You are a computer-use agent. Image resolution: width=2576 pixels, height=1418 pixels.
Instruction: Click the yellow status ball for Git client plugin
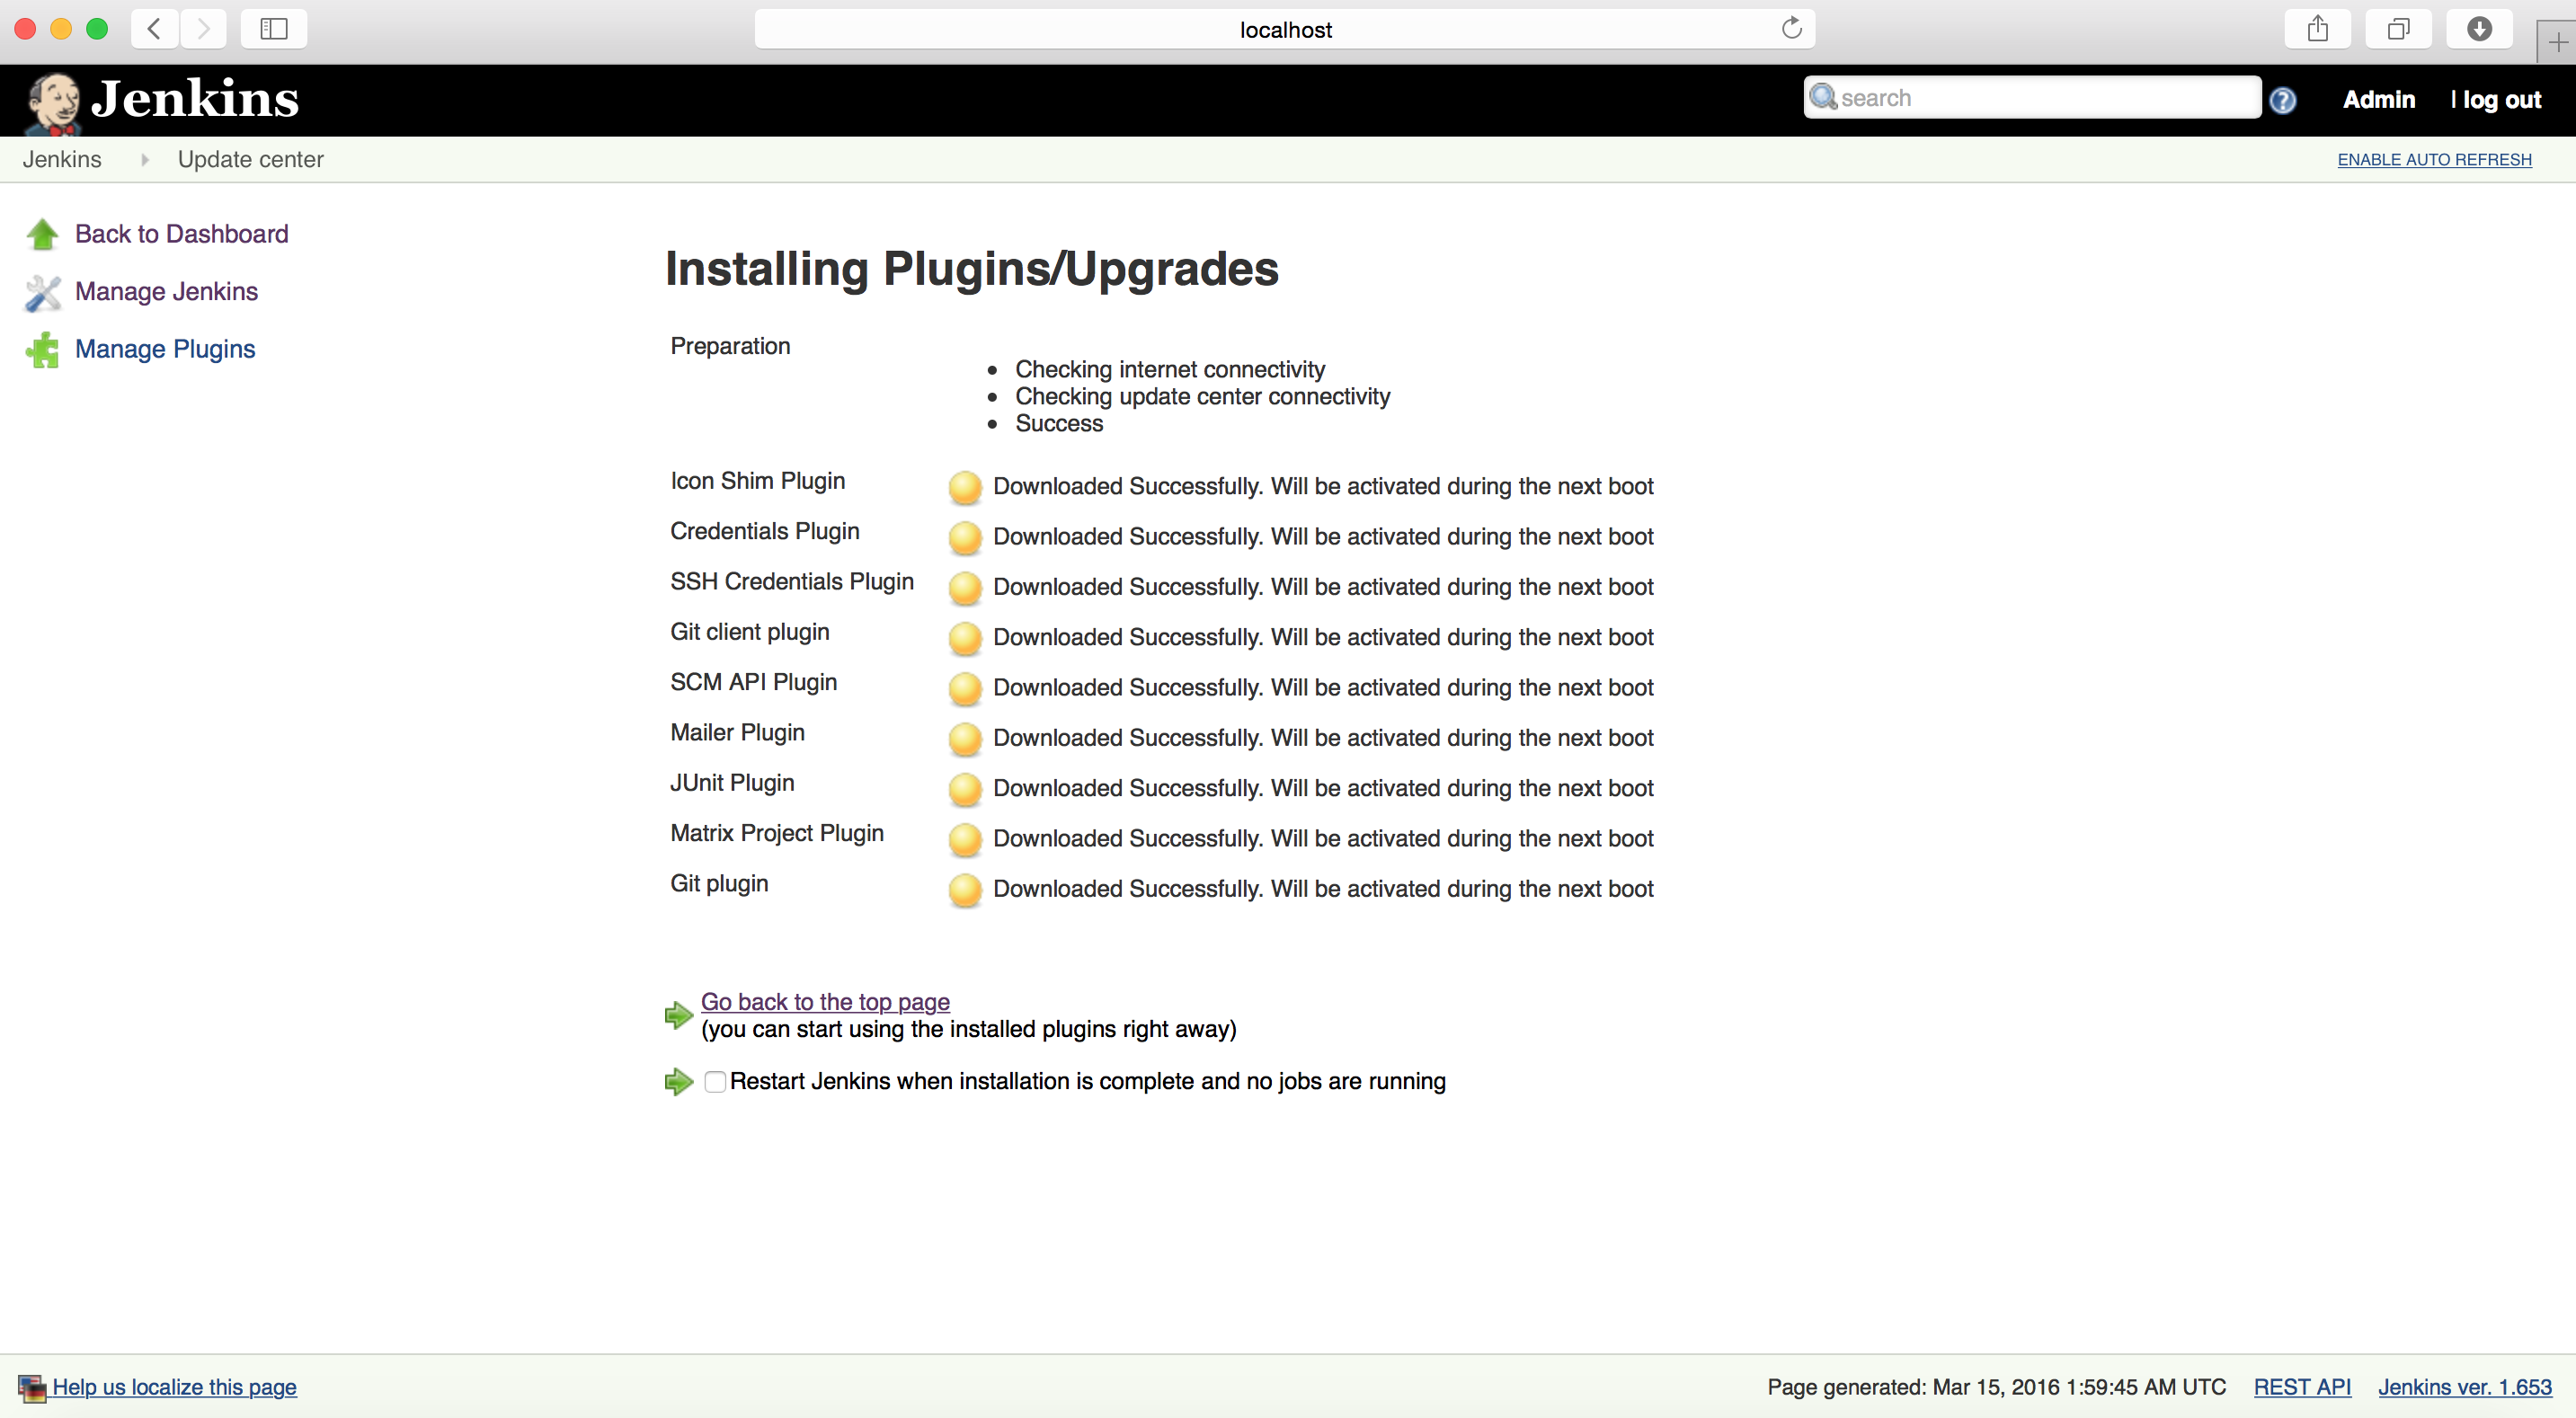point(965,638)
